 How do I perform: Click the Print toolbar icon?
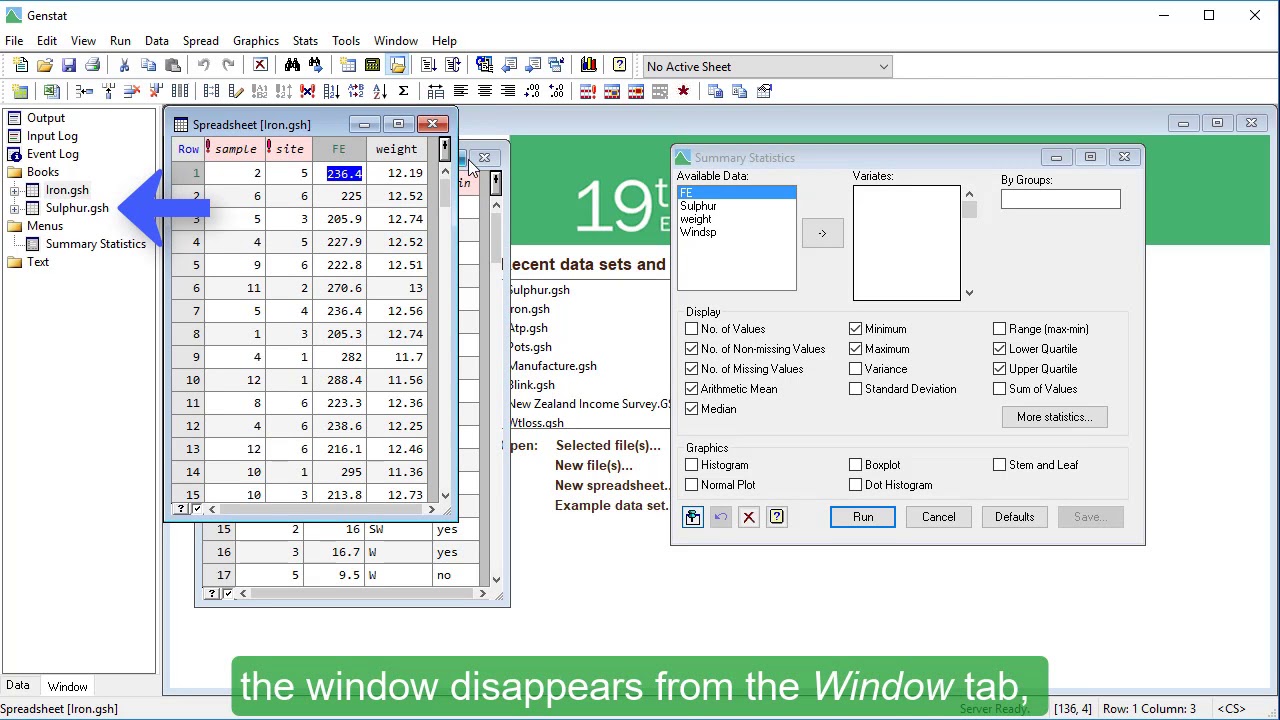(x=93, y=66)
